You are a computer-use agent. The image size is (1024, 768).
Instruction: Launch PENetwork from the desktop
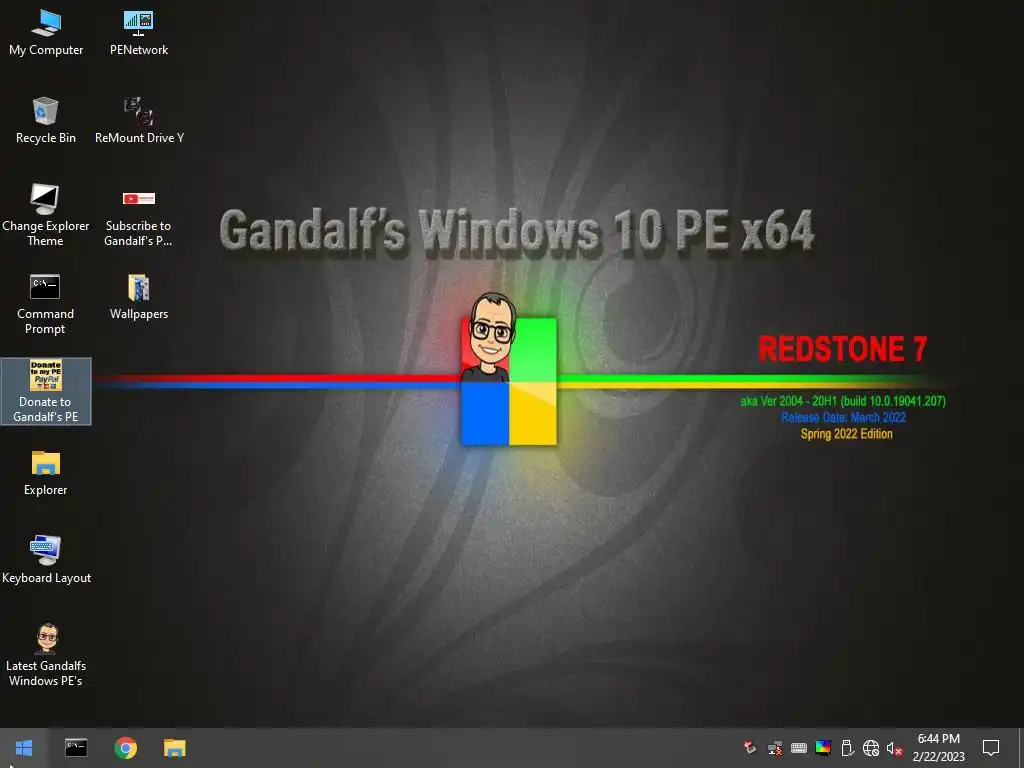[x=138, y=33]
